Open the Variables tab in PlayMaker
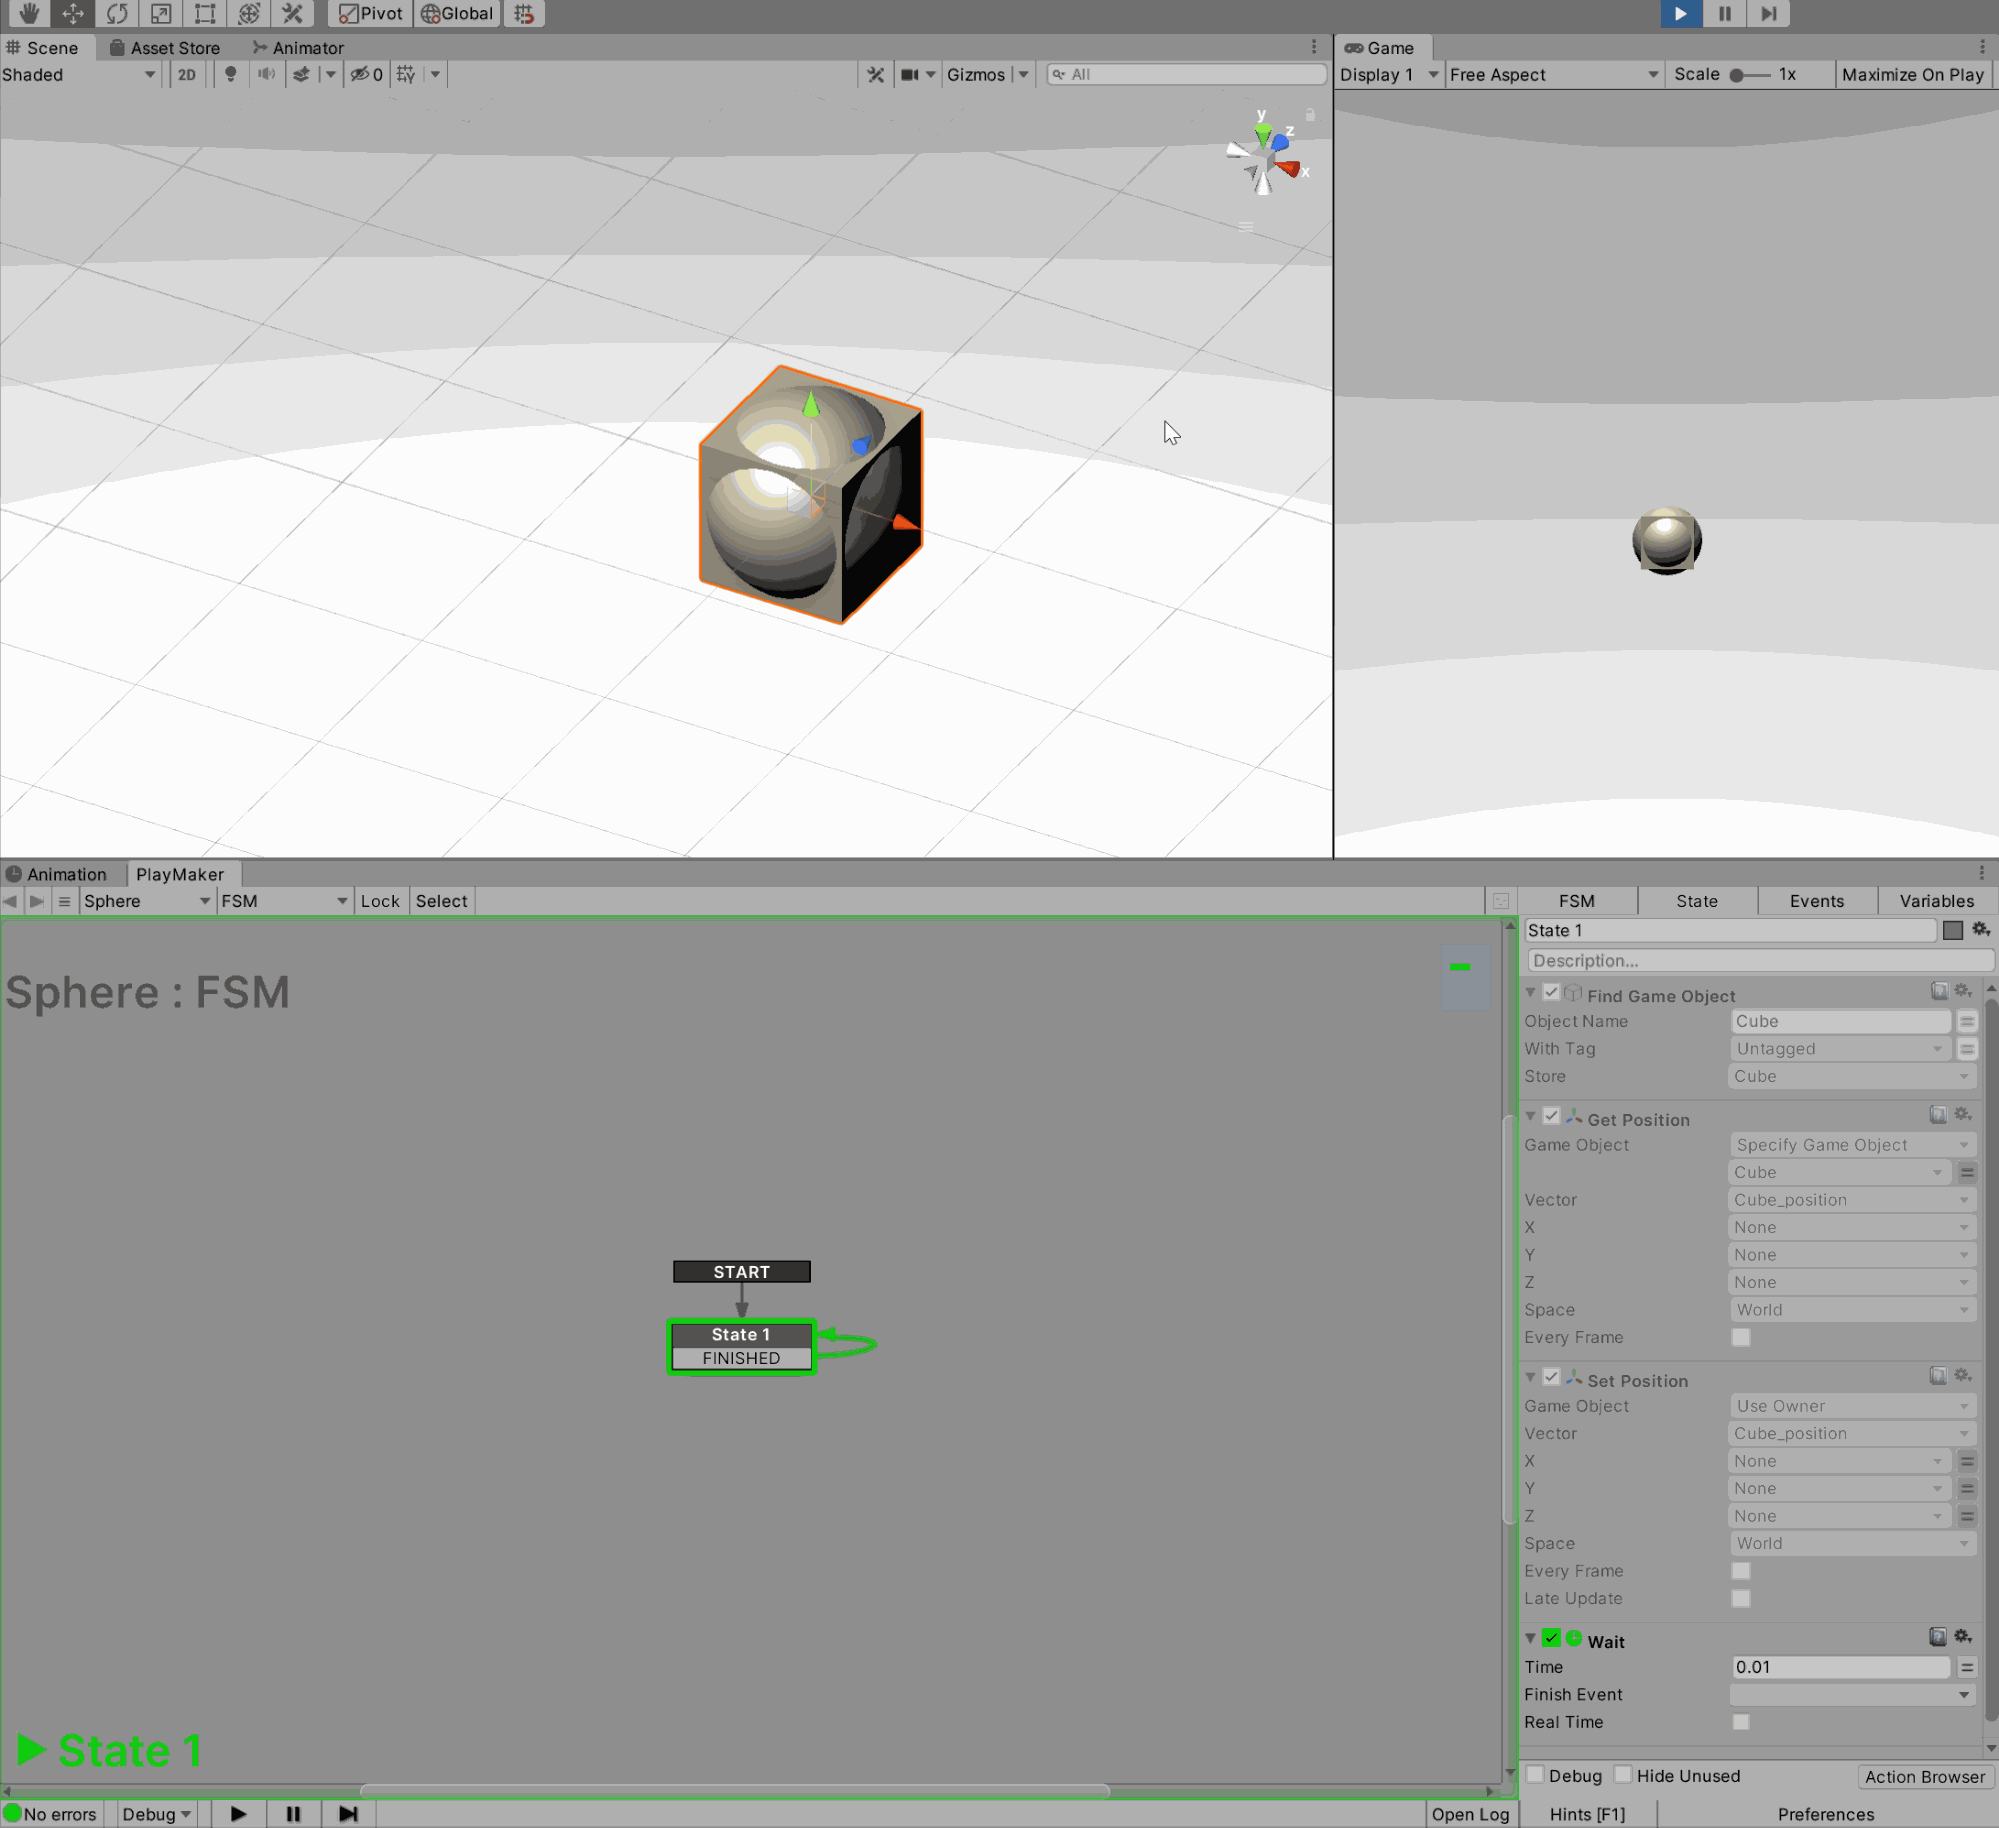The width and height of the screenshot is (1999, 1828). pyautogui.click(x=1936, y=900)
